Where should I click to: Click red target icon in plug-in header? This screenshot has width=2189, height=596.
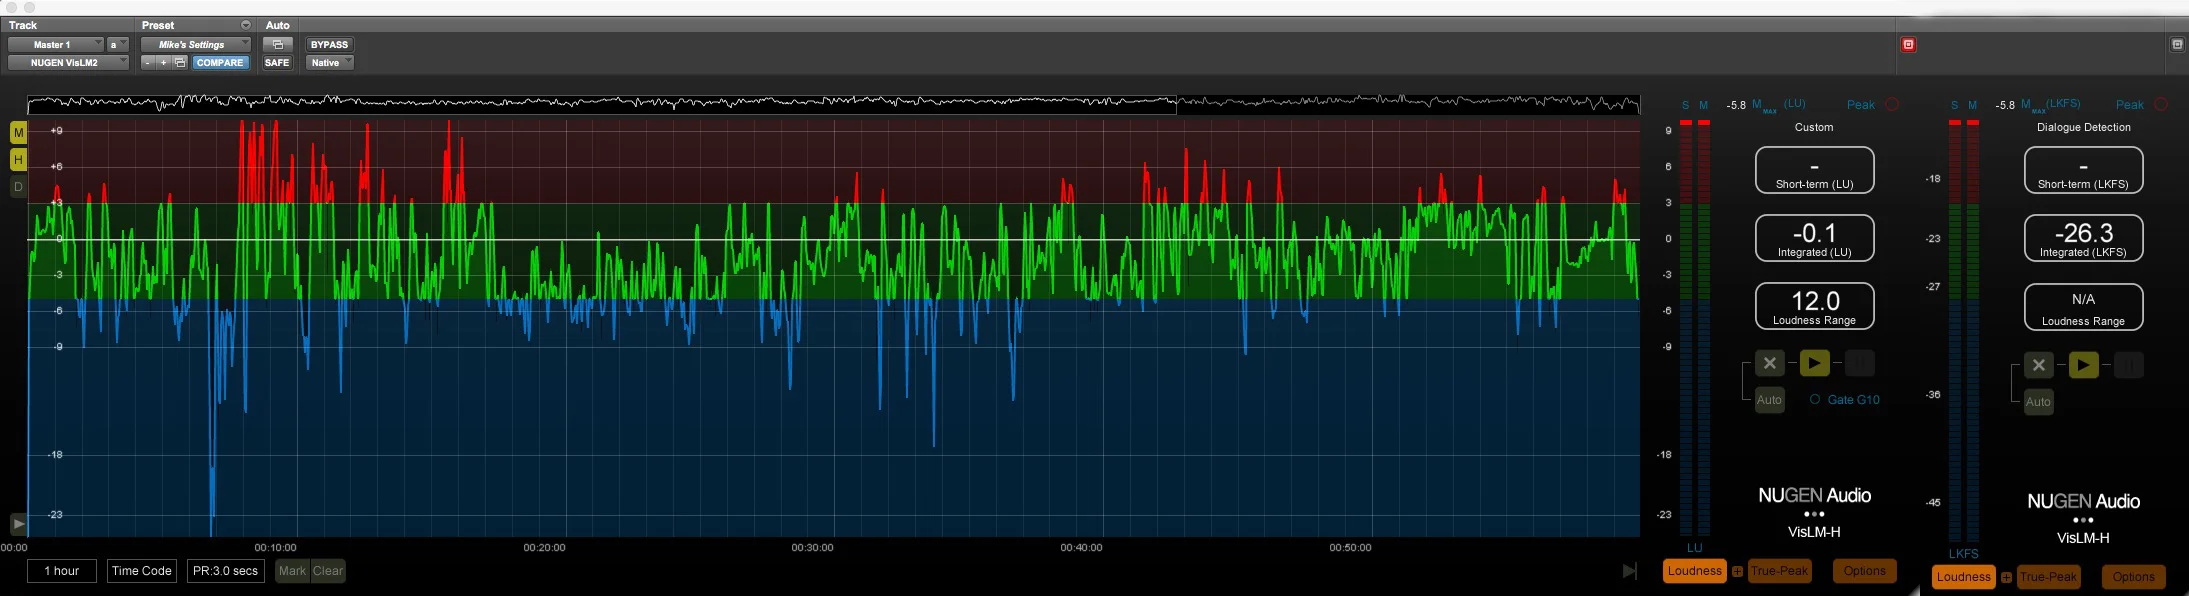[x=1908, y=45]
